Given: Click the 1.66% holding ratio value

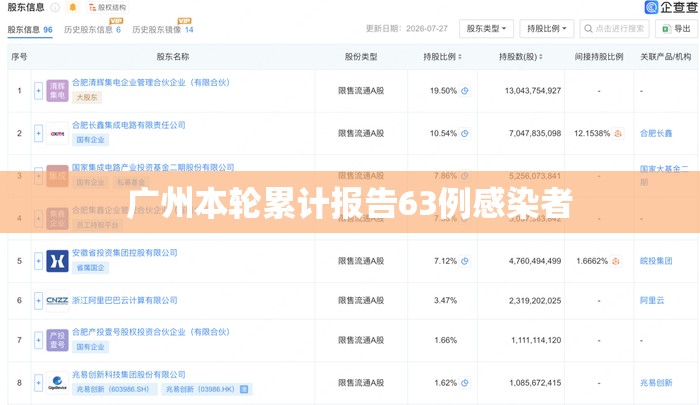Looking at the screenshot, I should 445,340.
